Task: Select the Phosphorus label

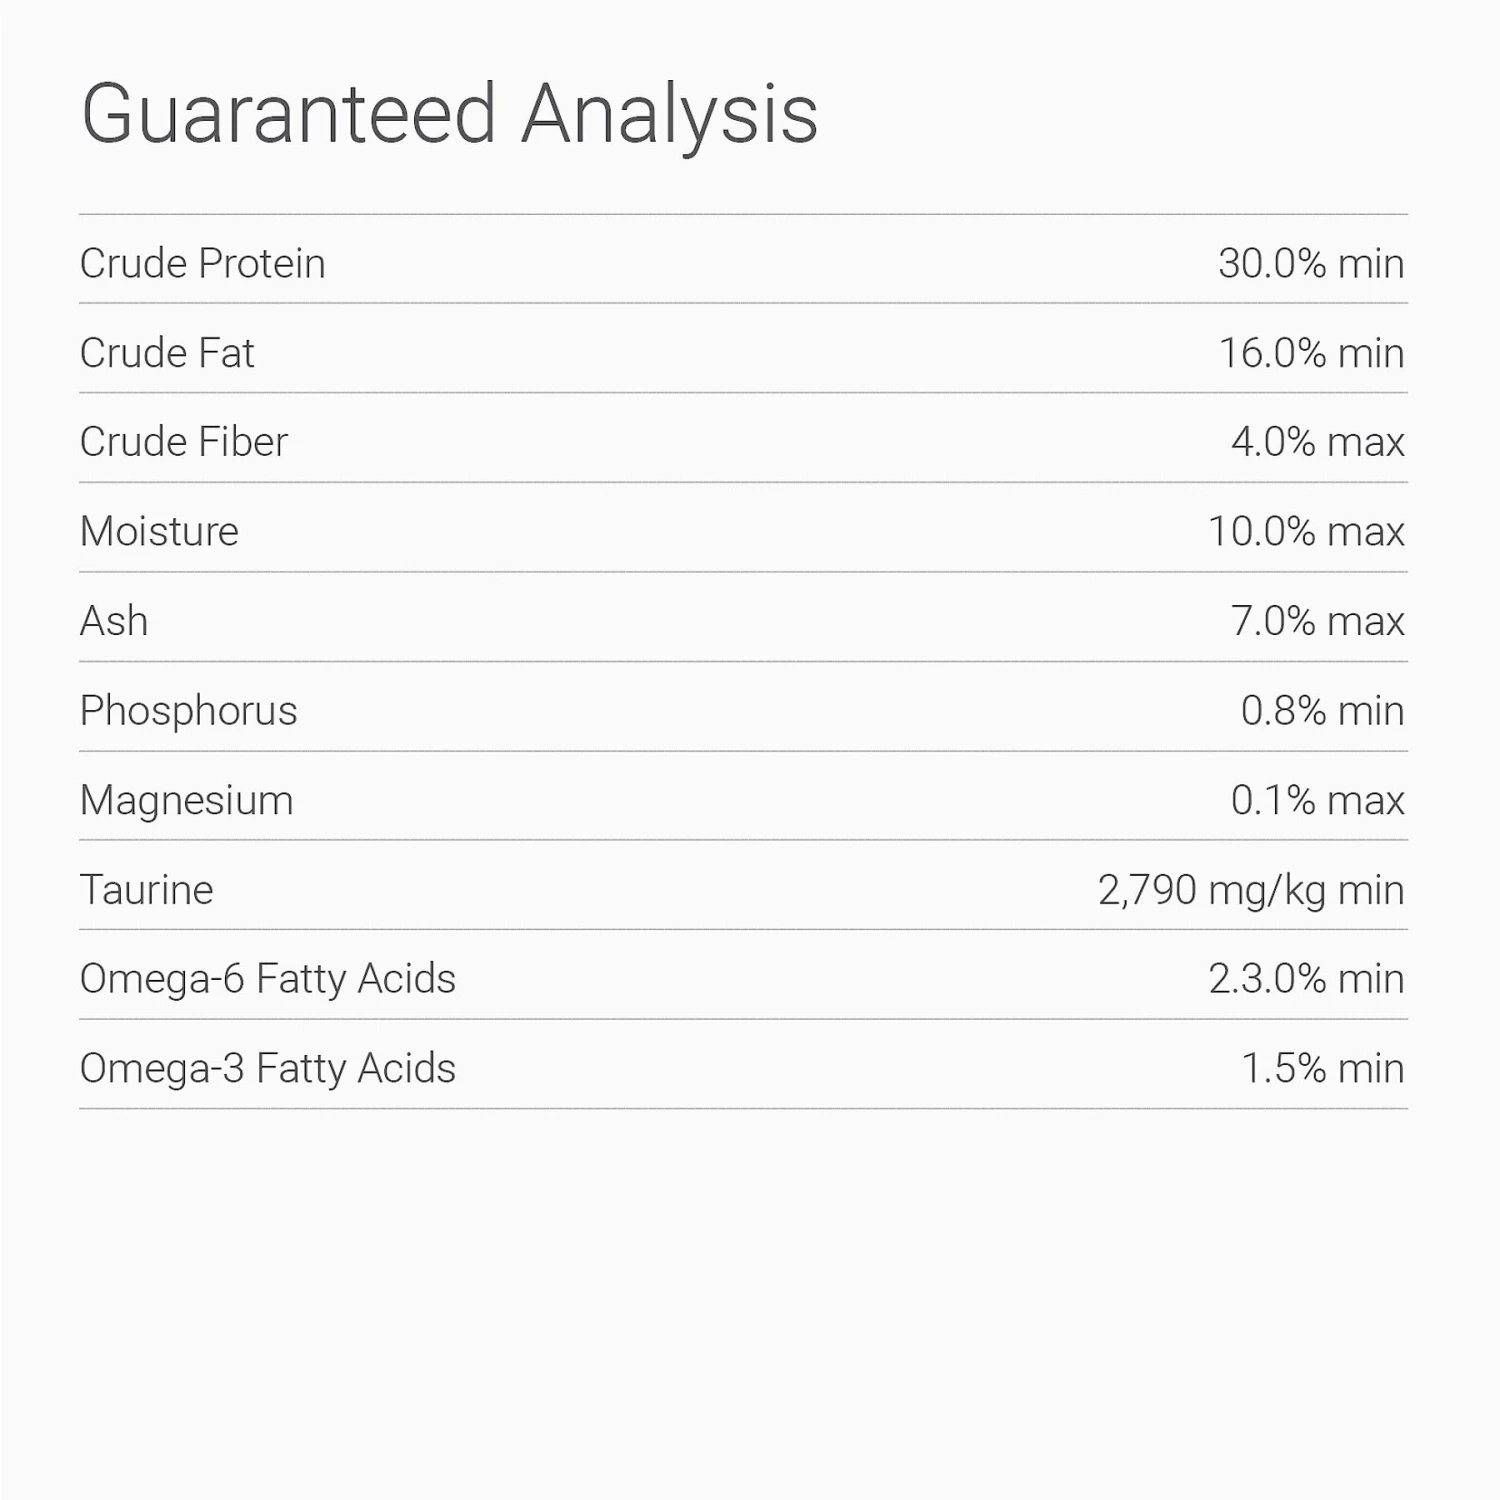Action: [189, 711]
